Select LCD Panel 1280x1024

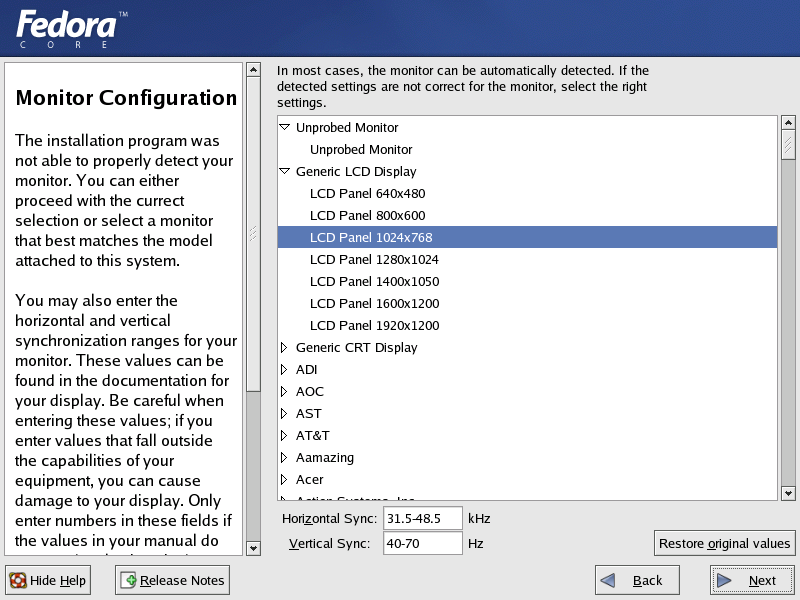click(x=528, y=259)
